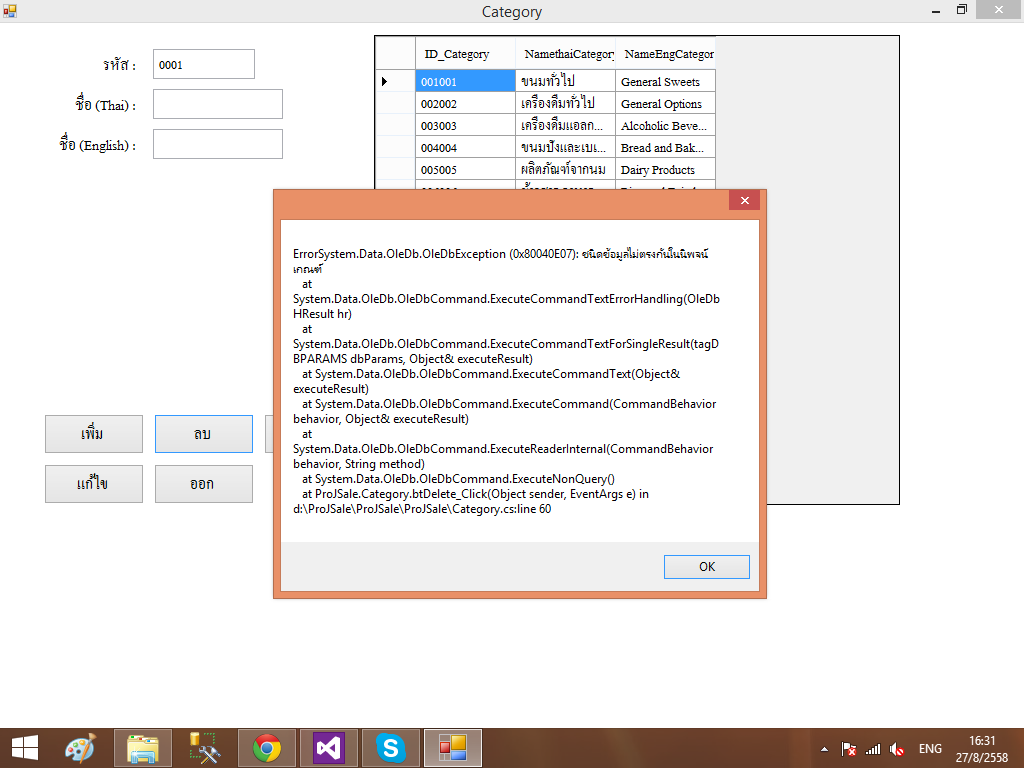Open Google Chrome from the taskbar
1024x768 pixels.
(x=266, y=748)
